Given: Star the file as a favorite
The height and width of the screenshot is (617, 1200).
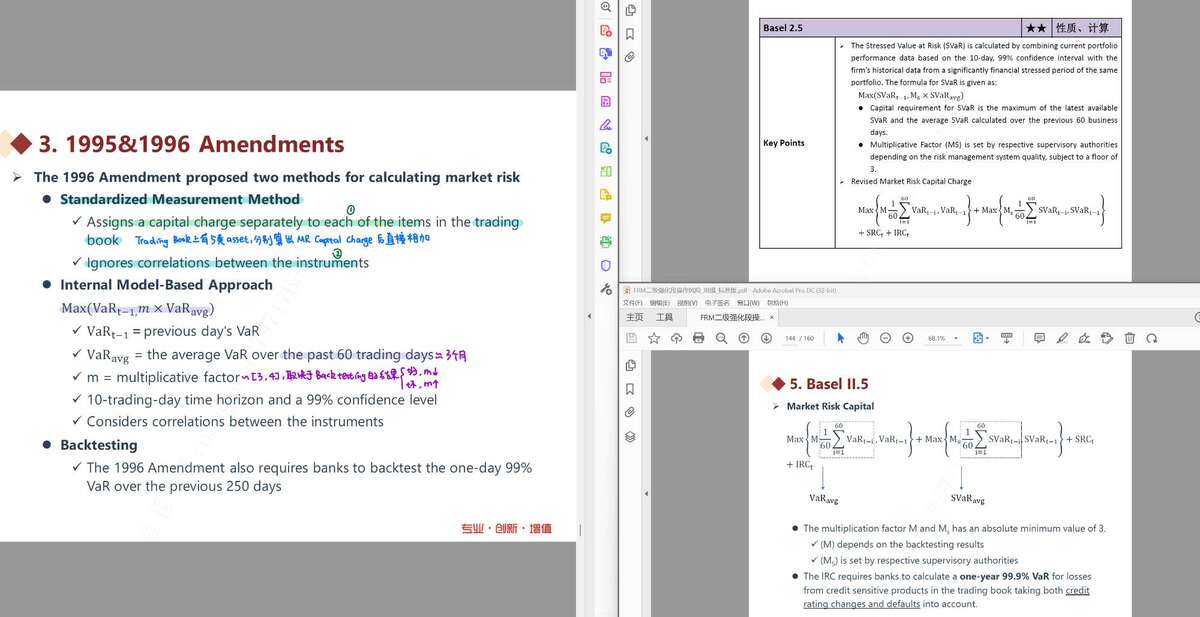Looking at the screenshot, I should 654,338.
